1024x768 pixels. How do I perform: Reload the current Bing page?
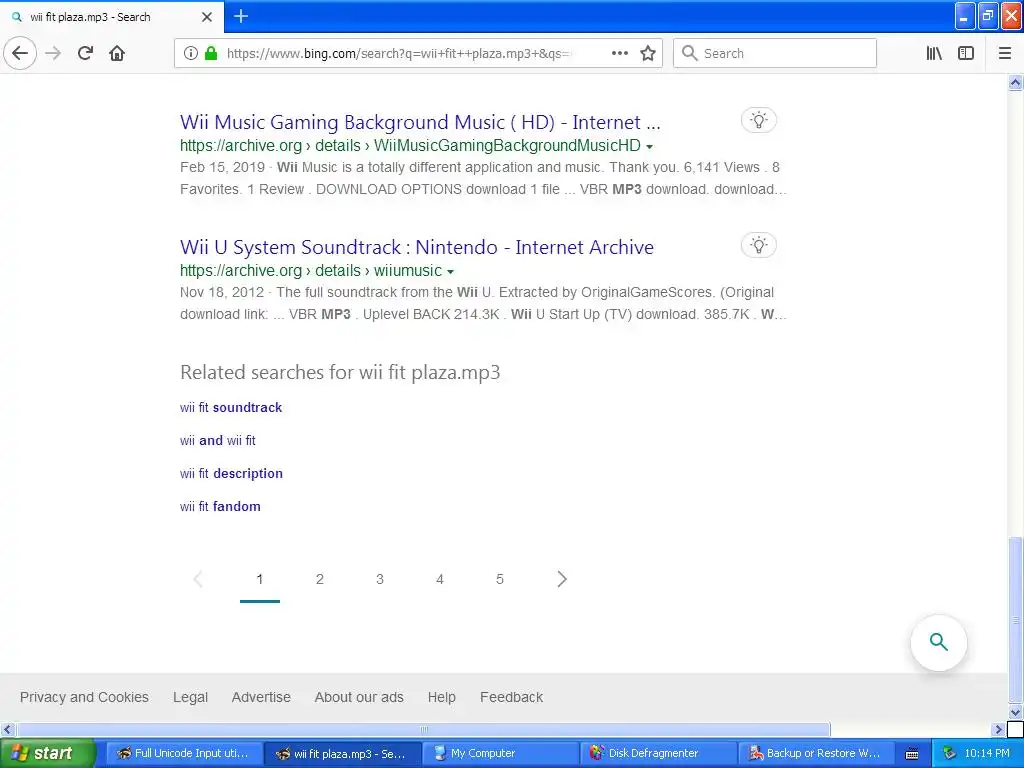tap(86, 53)
